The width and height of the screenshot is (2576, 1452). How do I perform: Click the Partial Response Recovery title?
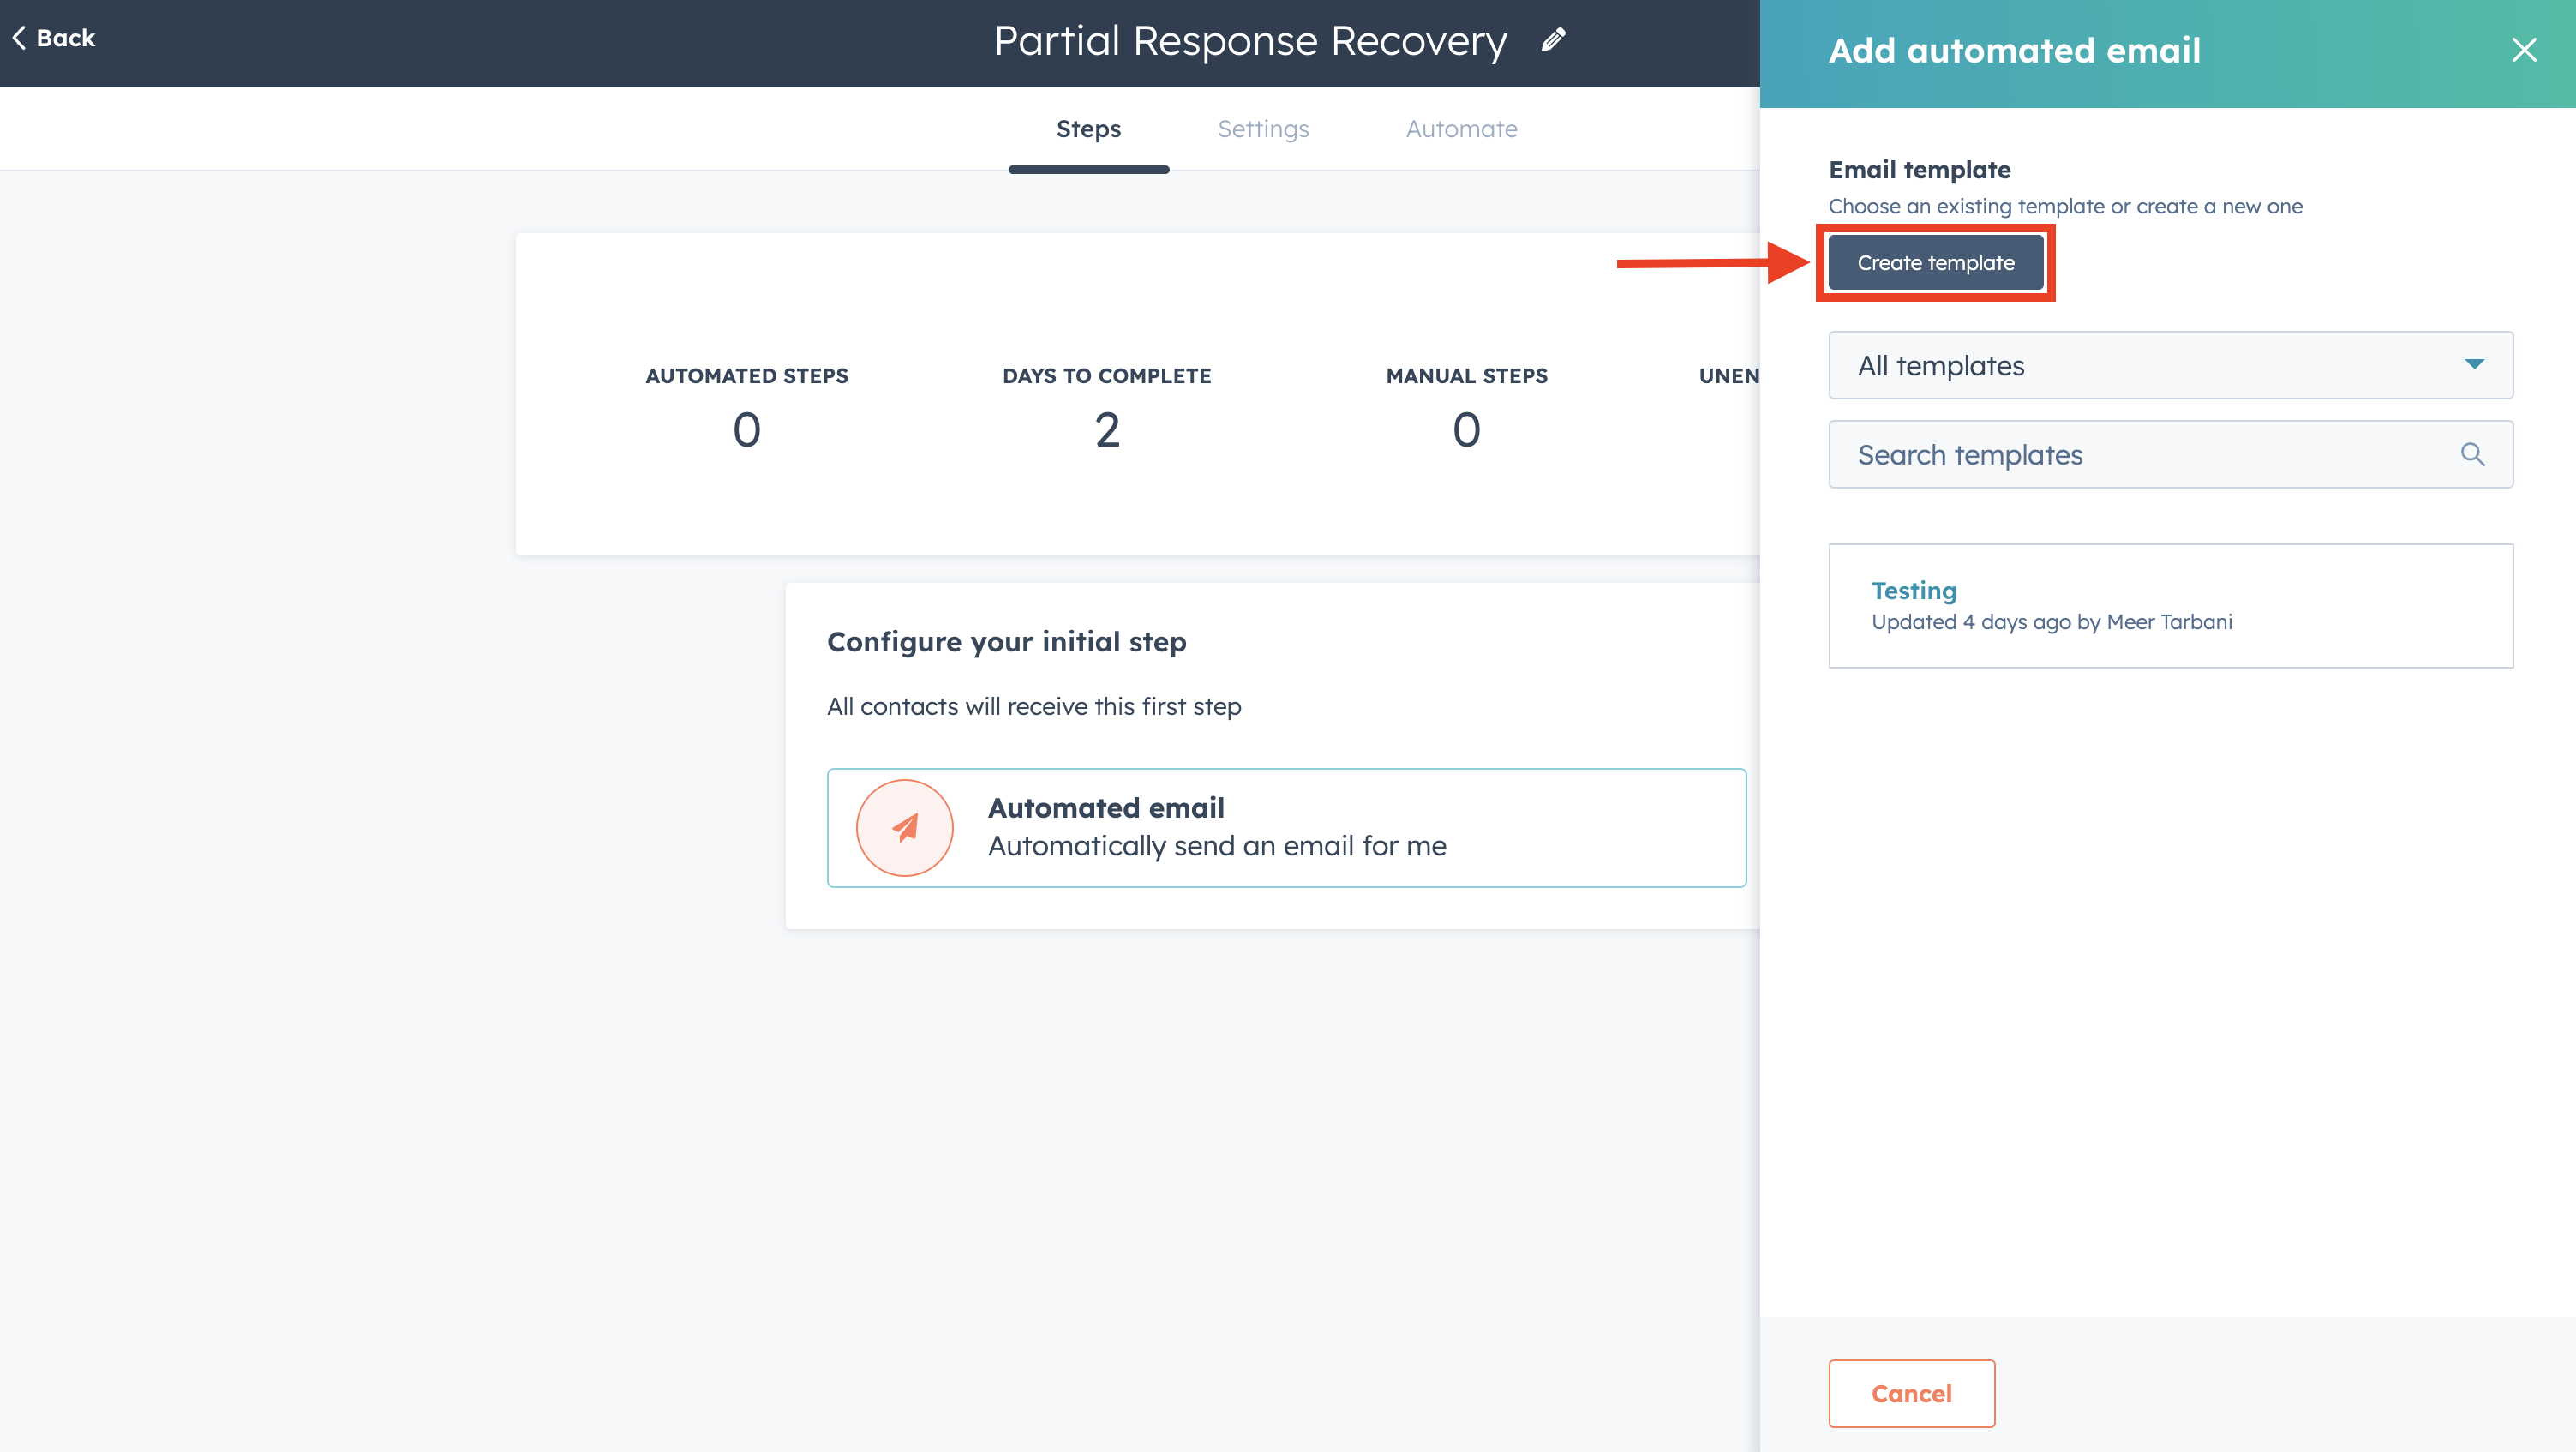click(1250, 41)
